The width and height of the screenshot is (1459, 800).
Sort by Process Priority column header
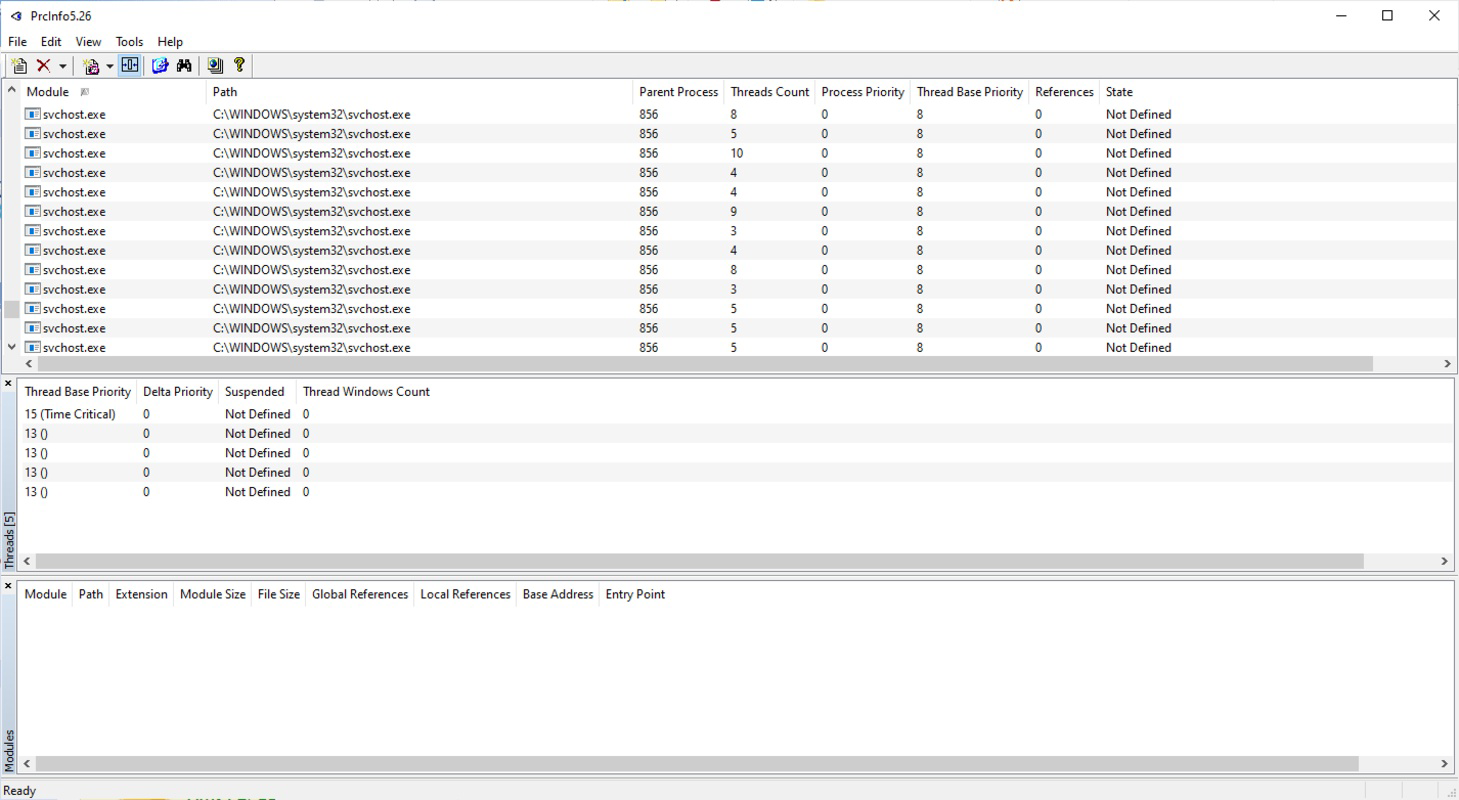[x=862, y=92]
